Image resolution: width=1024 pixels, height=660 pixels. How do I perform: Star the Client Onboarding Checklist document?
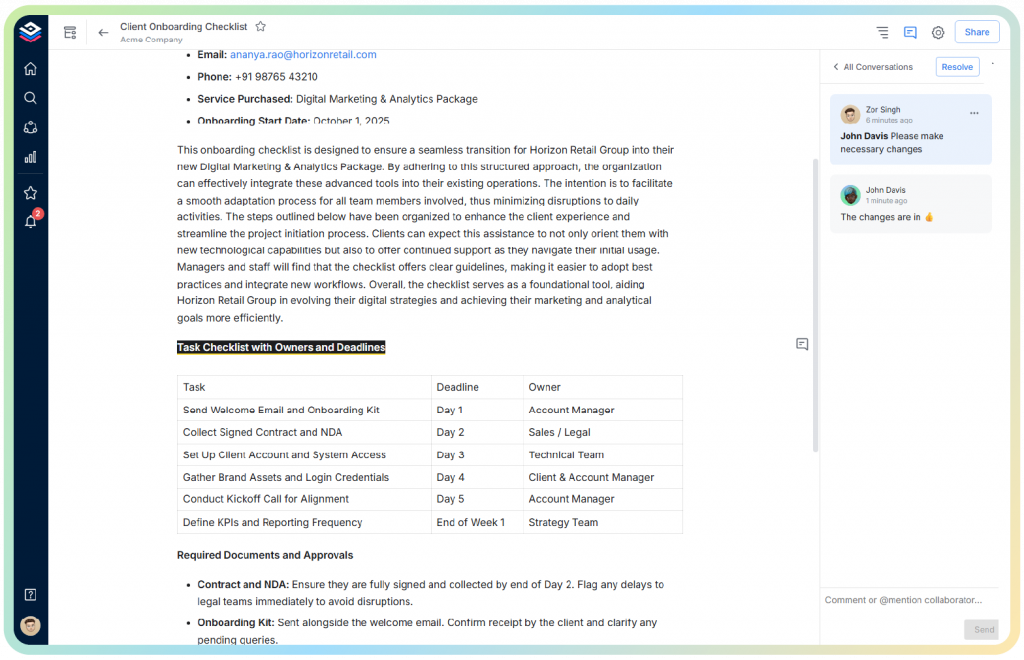point(261,27)
